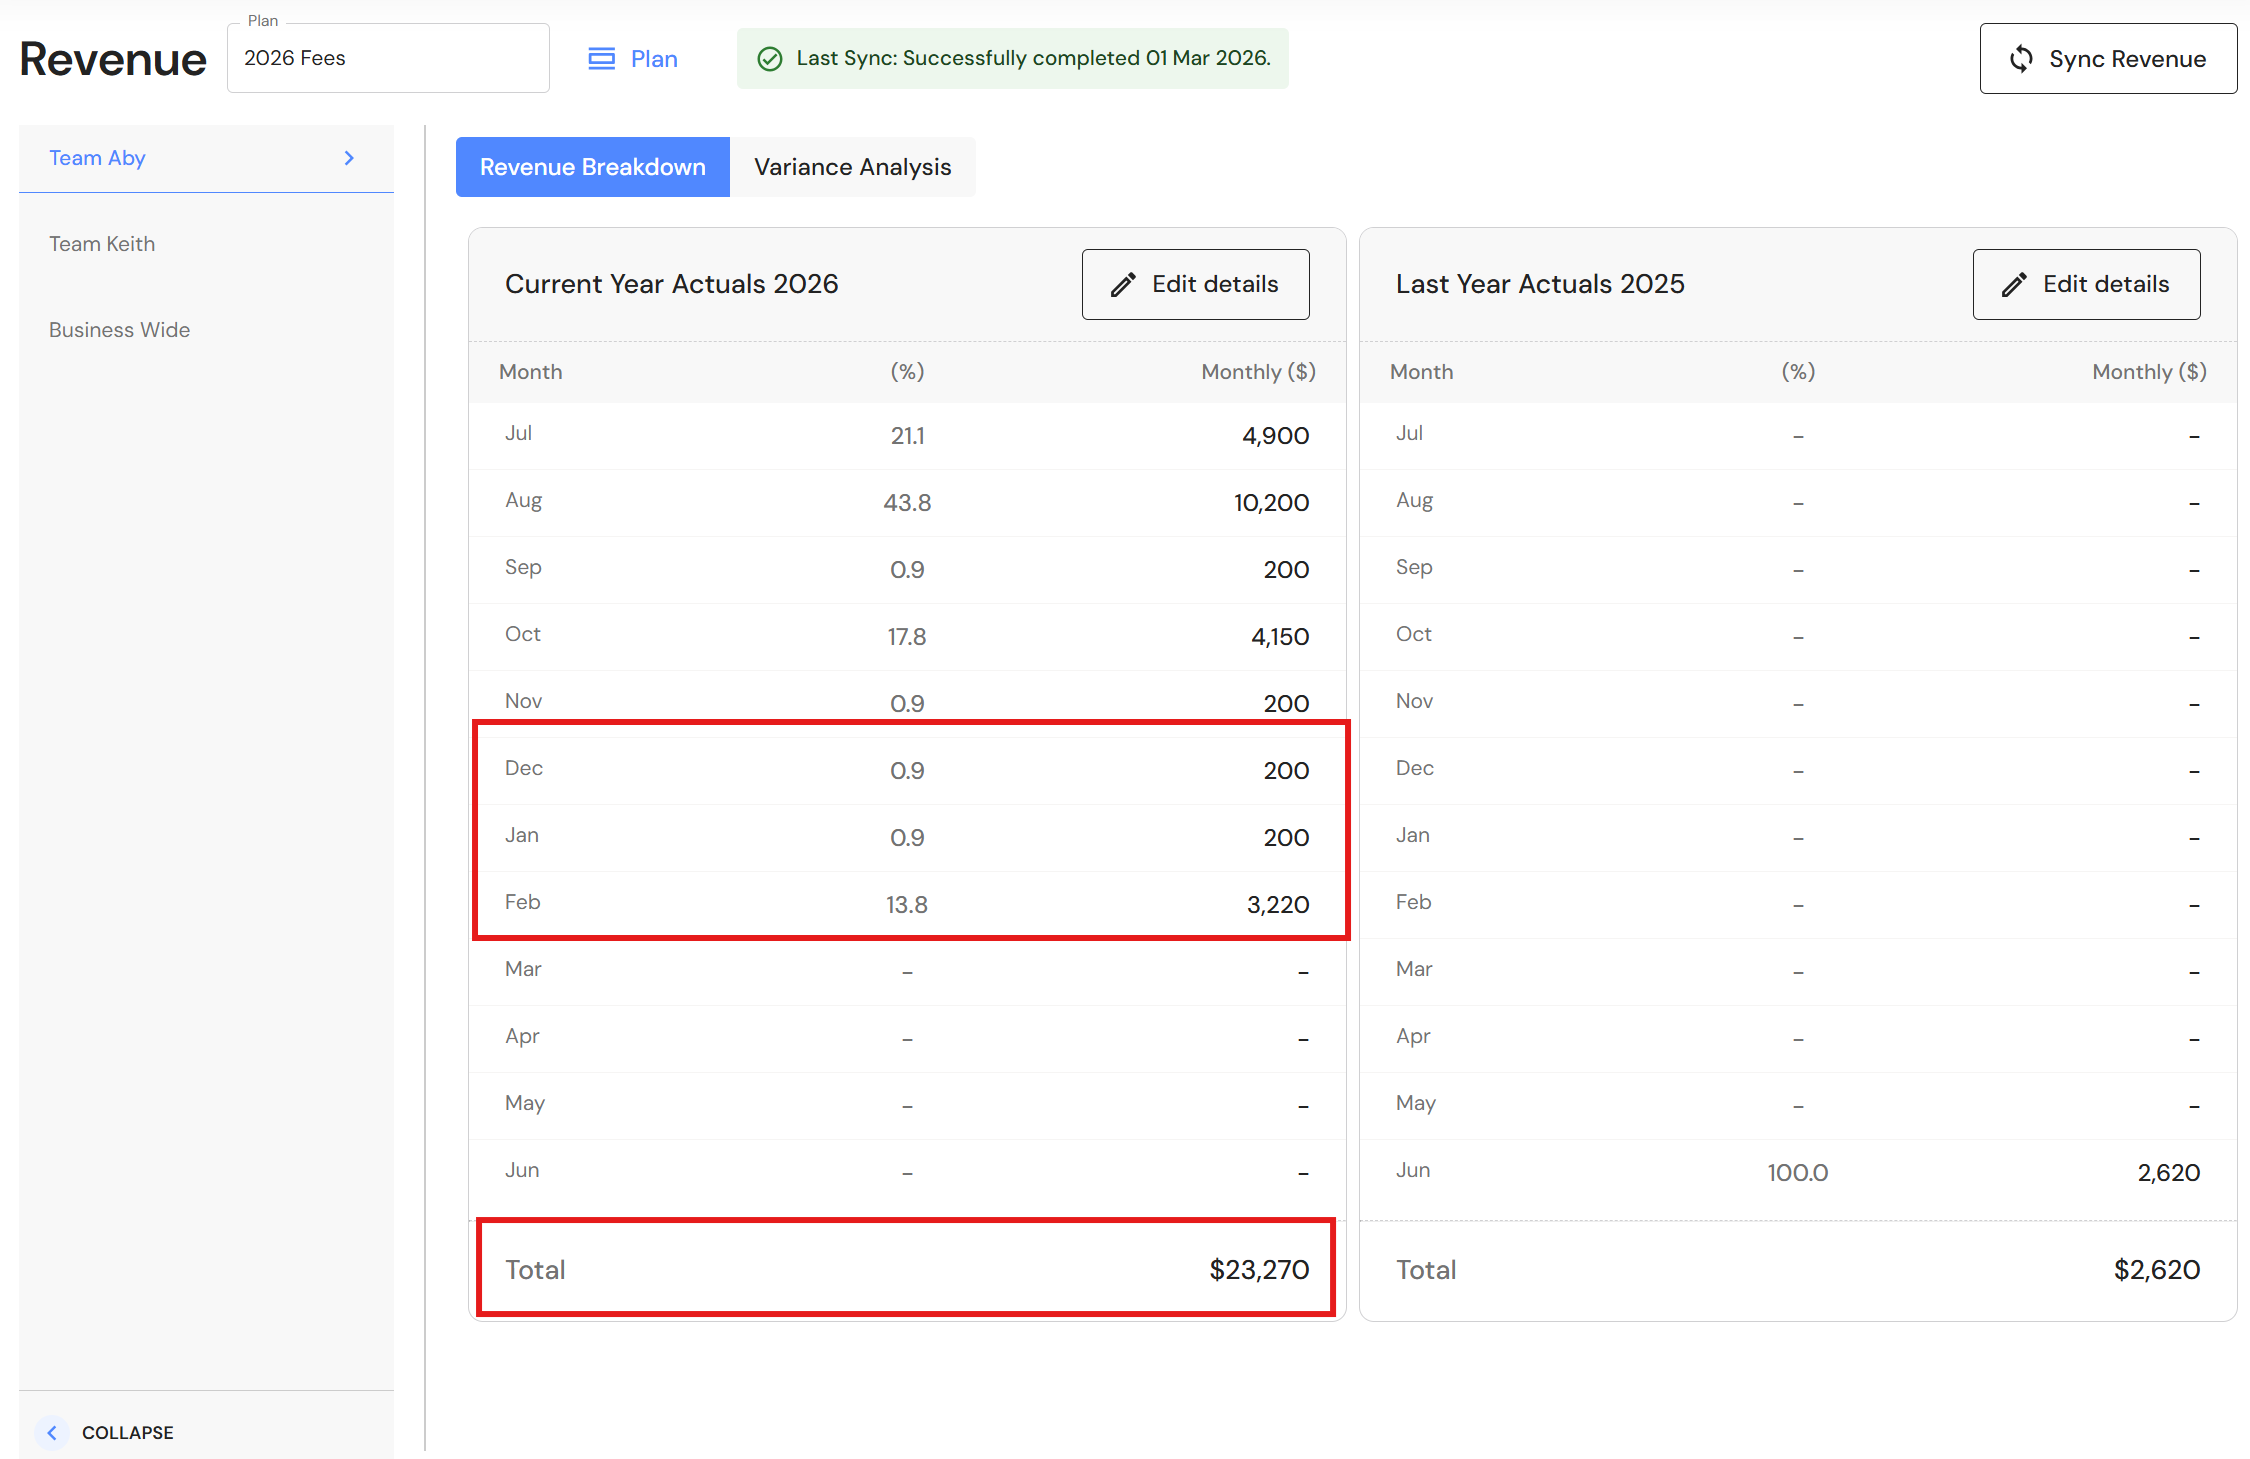Select the Revenue Breakdown tab
The image size is (2250, 1459).
pyautogui.click(x=593, y=167)
